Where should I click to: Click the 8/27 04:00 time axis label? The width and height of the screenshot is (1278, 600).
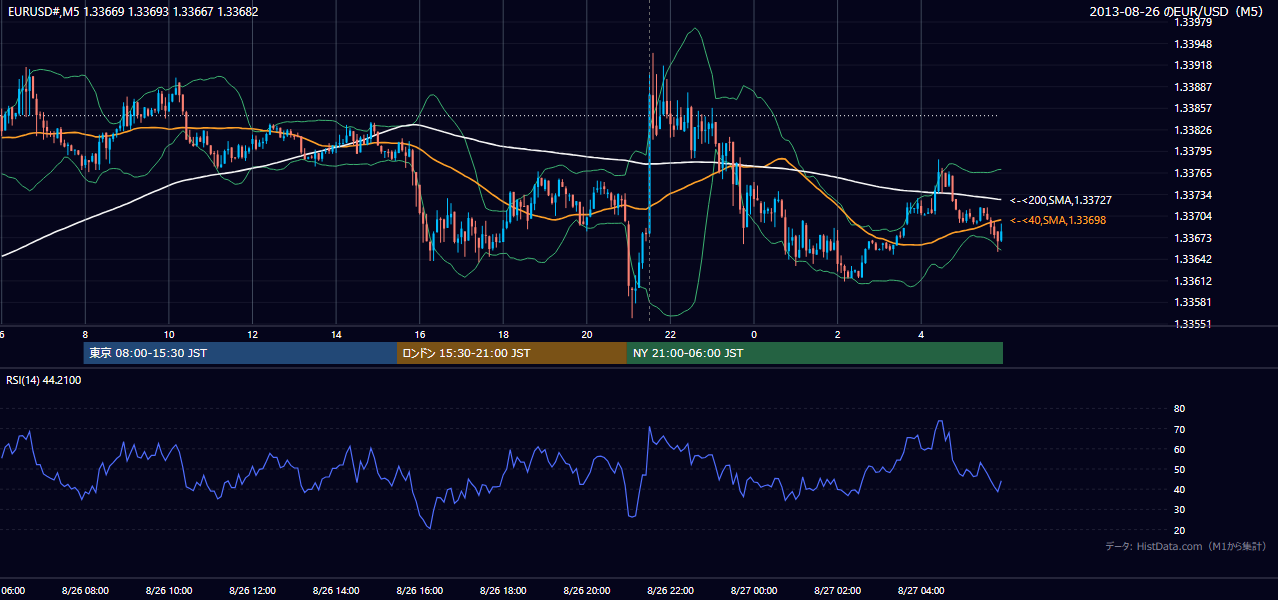(920, 591)
